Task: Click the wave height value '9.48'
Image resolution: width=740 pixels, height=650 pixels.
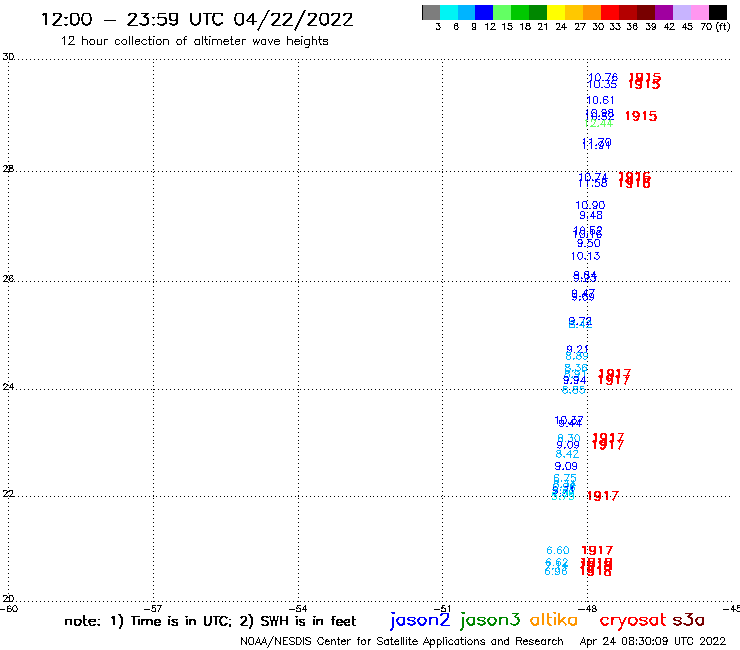Action: (591, 215)
